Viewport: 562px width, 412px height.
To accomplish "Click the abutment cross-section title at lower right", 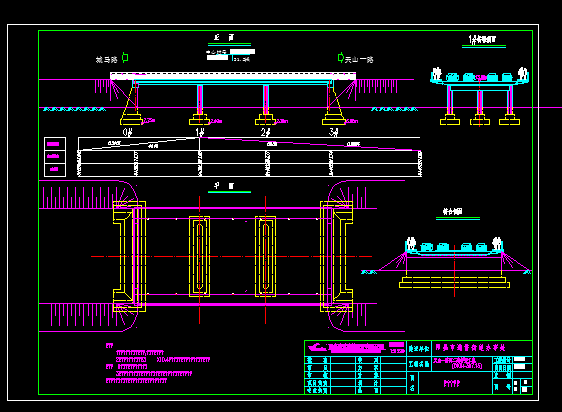I will 453,212.
